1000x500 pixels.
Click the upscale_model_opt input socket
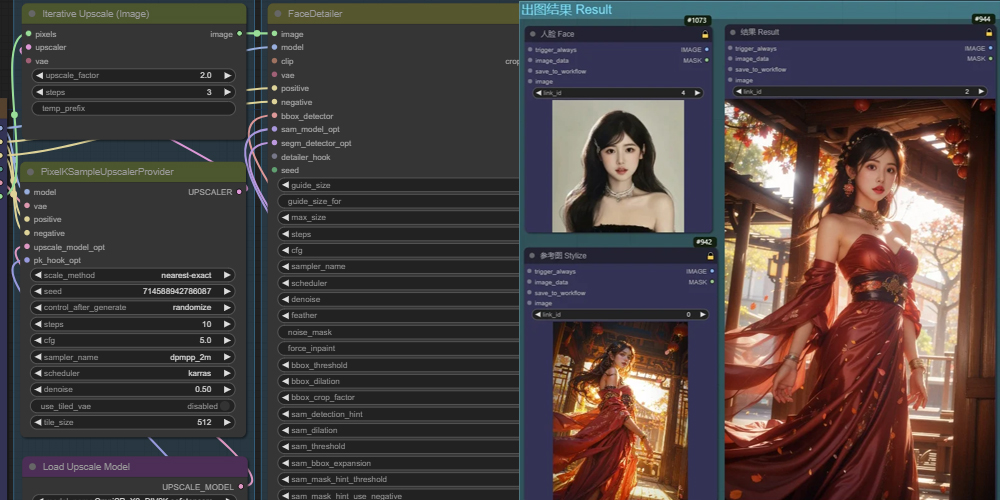coord(27,247)
